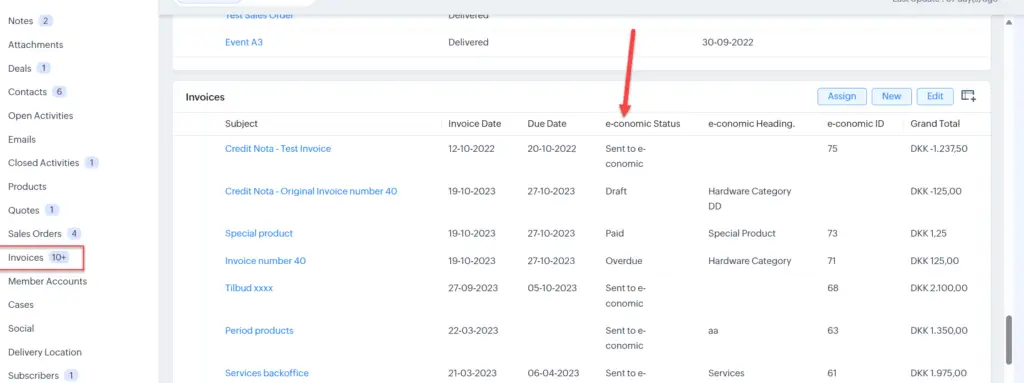Click the page vertical scrollbar thumb
1024x383 pixels.
[1010, 339]
